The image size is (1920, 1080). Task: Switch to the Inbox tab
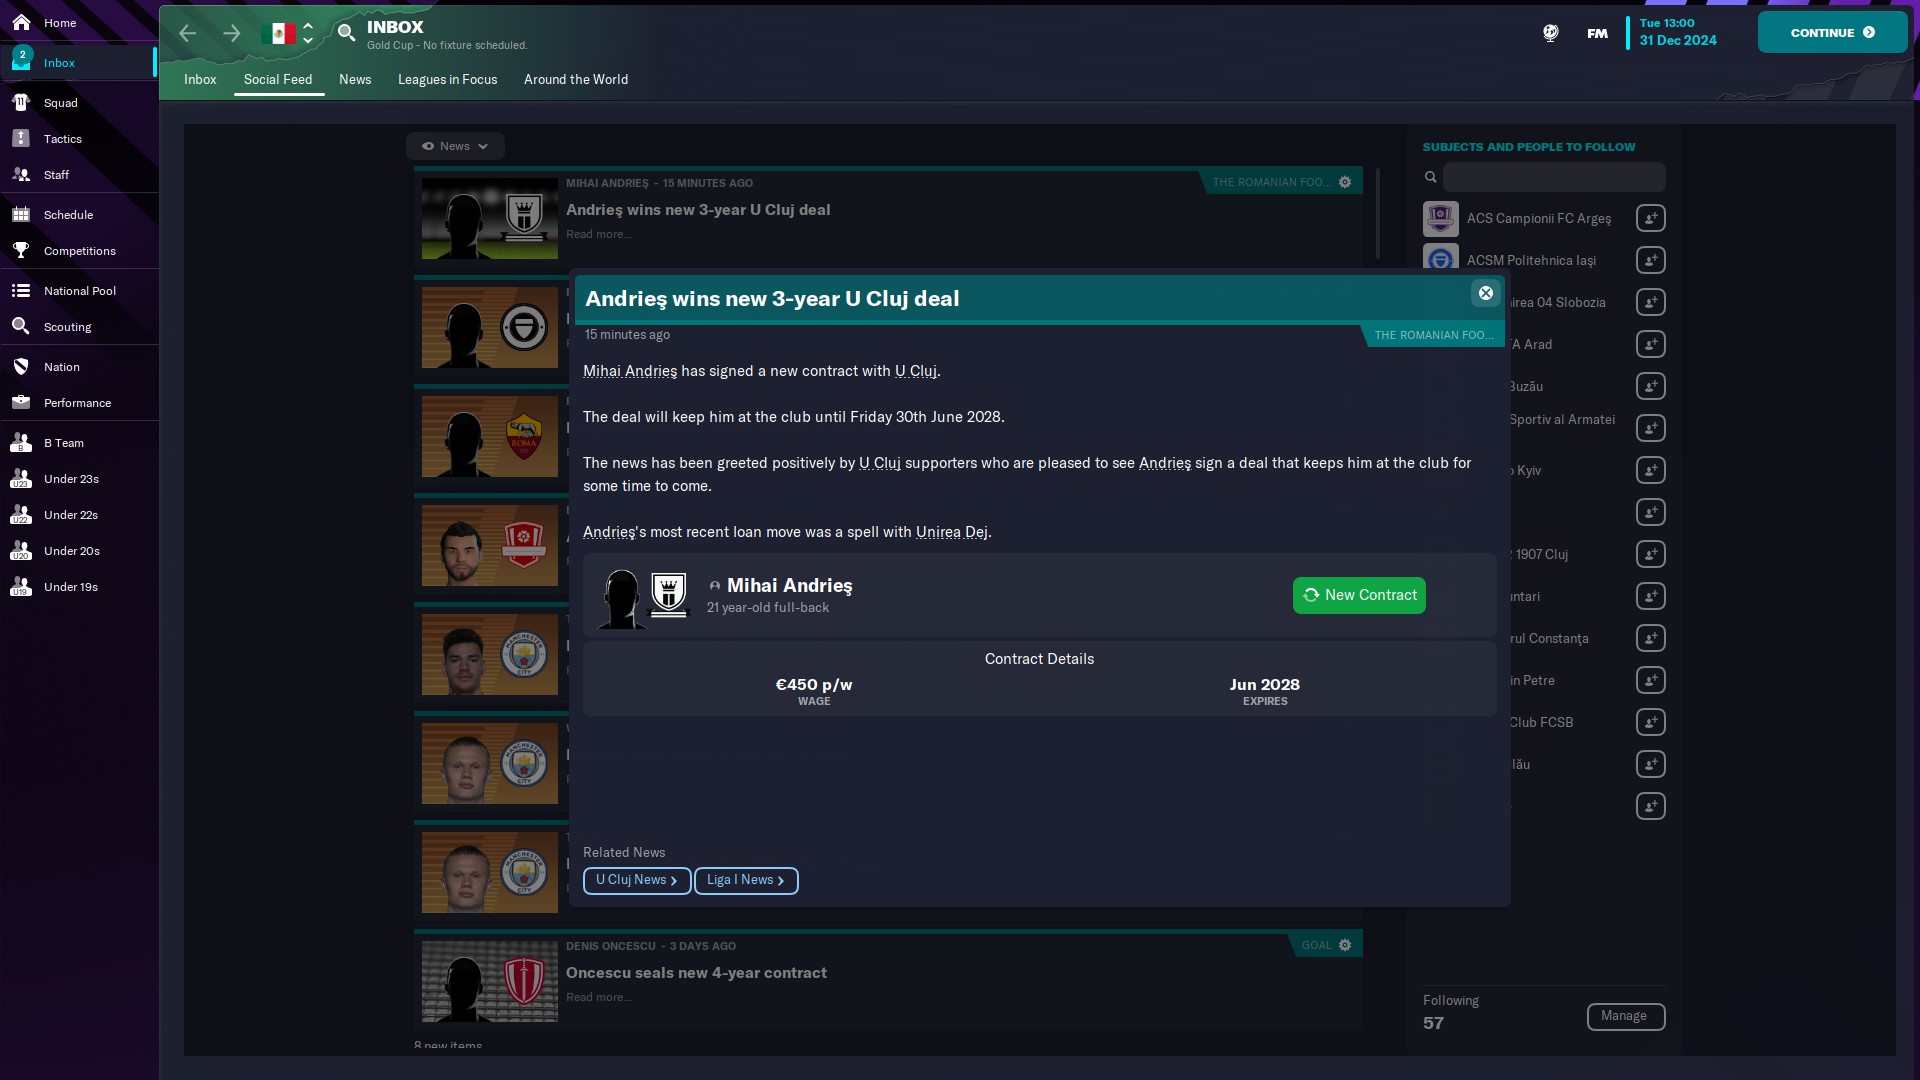(x=200, y=79)
